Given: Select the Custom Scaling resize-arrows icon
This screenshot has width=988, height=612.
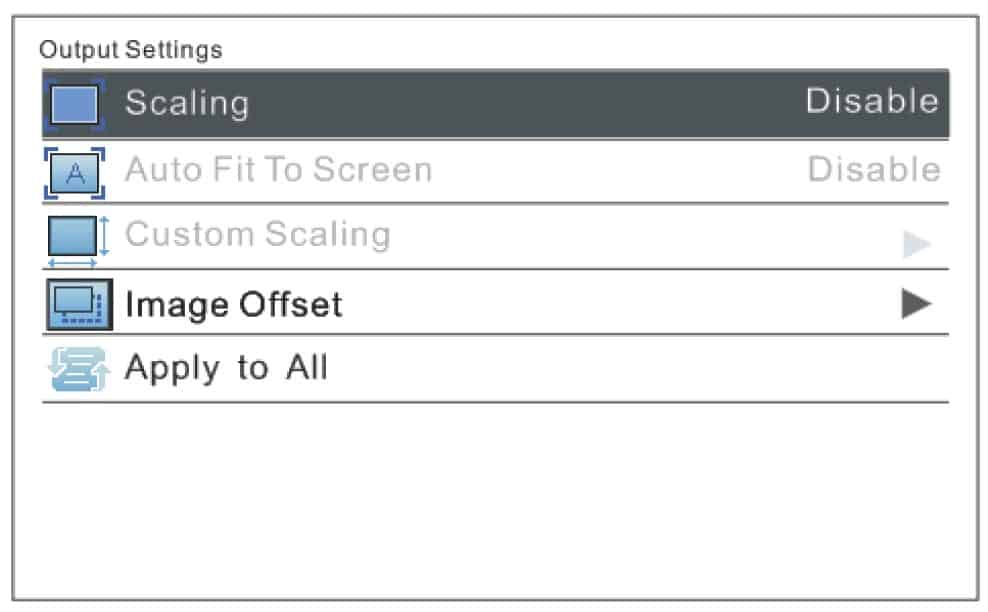Looking at the screenshot, I should pos(78,241).
